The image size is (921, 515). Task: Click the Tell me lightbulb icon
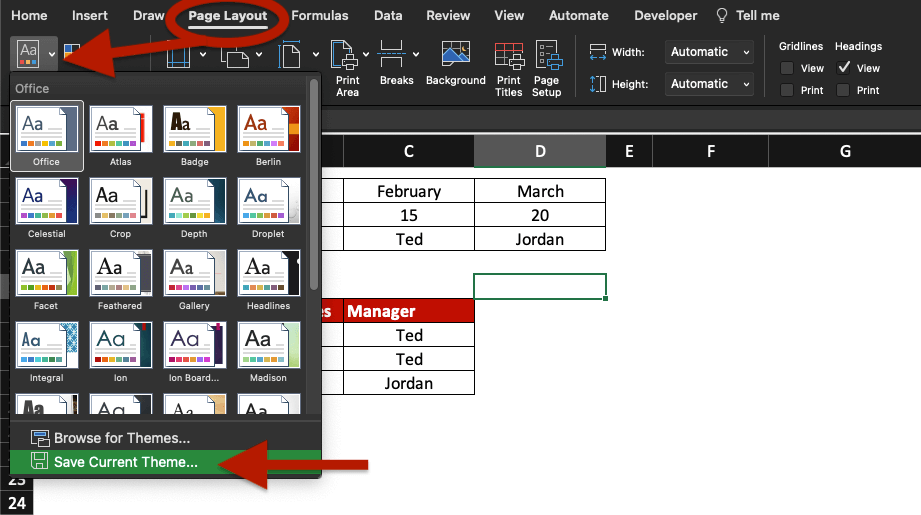point(722,16)
